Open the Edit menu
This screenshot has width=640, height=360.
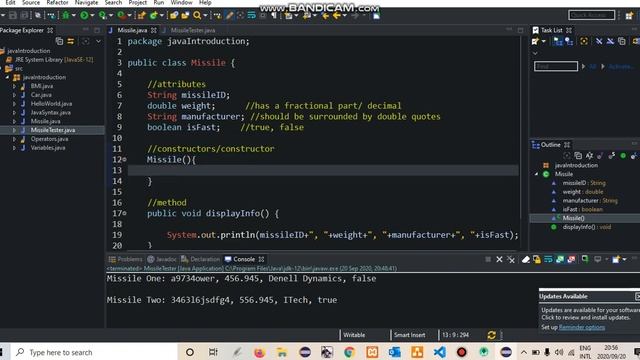(x=10, y=2)
